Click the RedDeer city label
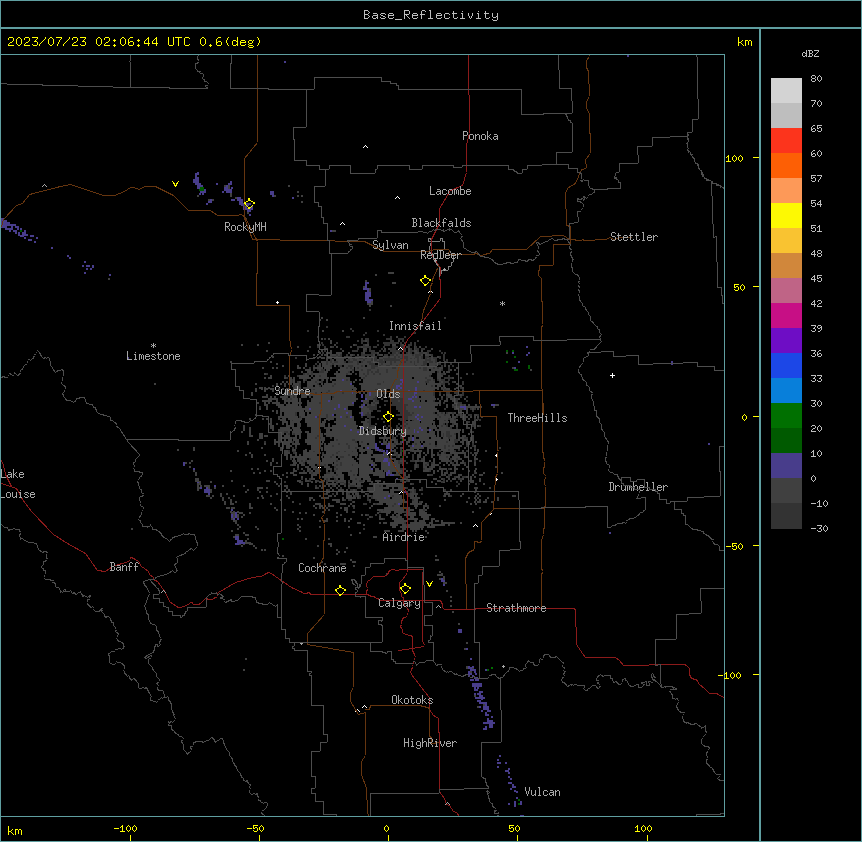This screenshot has height=842, width=862. [440, 255]
